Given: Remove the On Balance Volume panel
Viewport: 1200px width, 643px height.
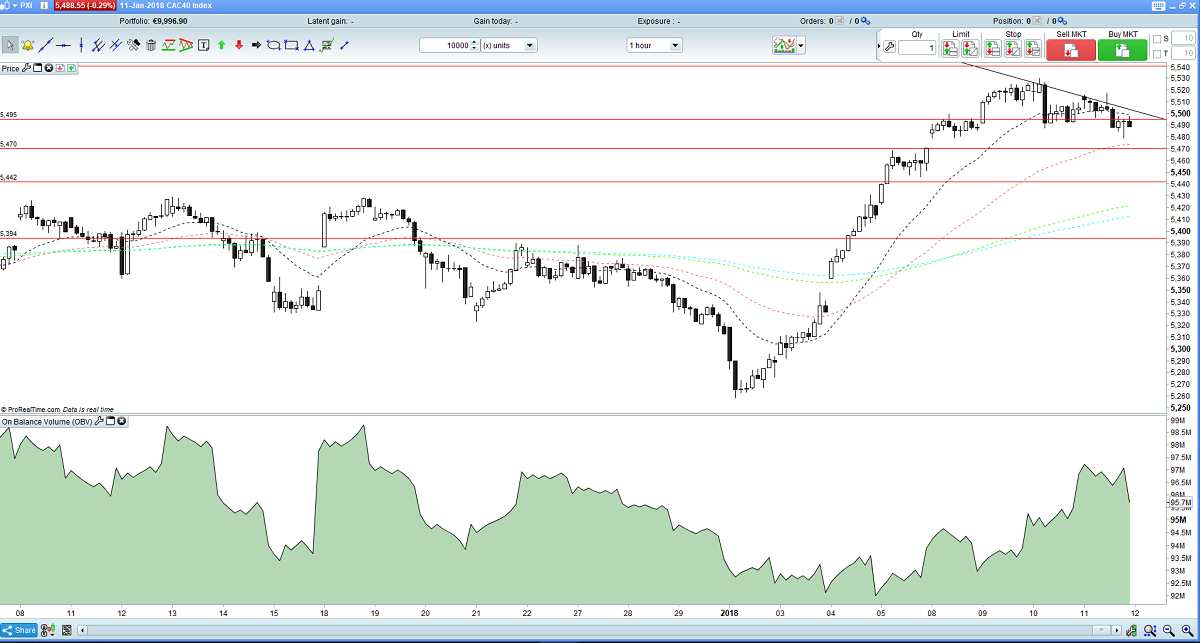Looking at the screenshot, I should (121, 422).
